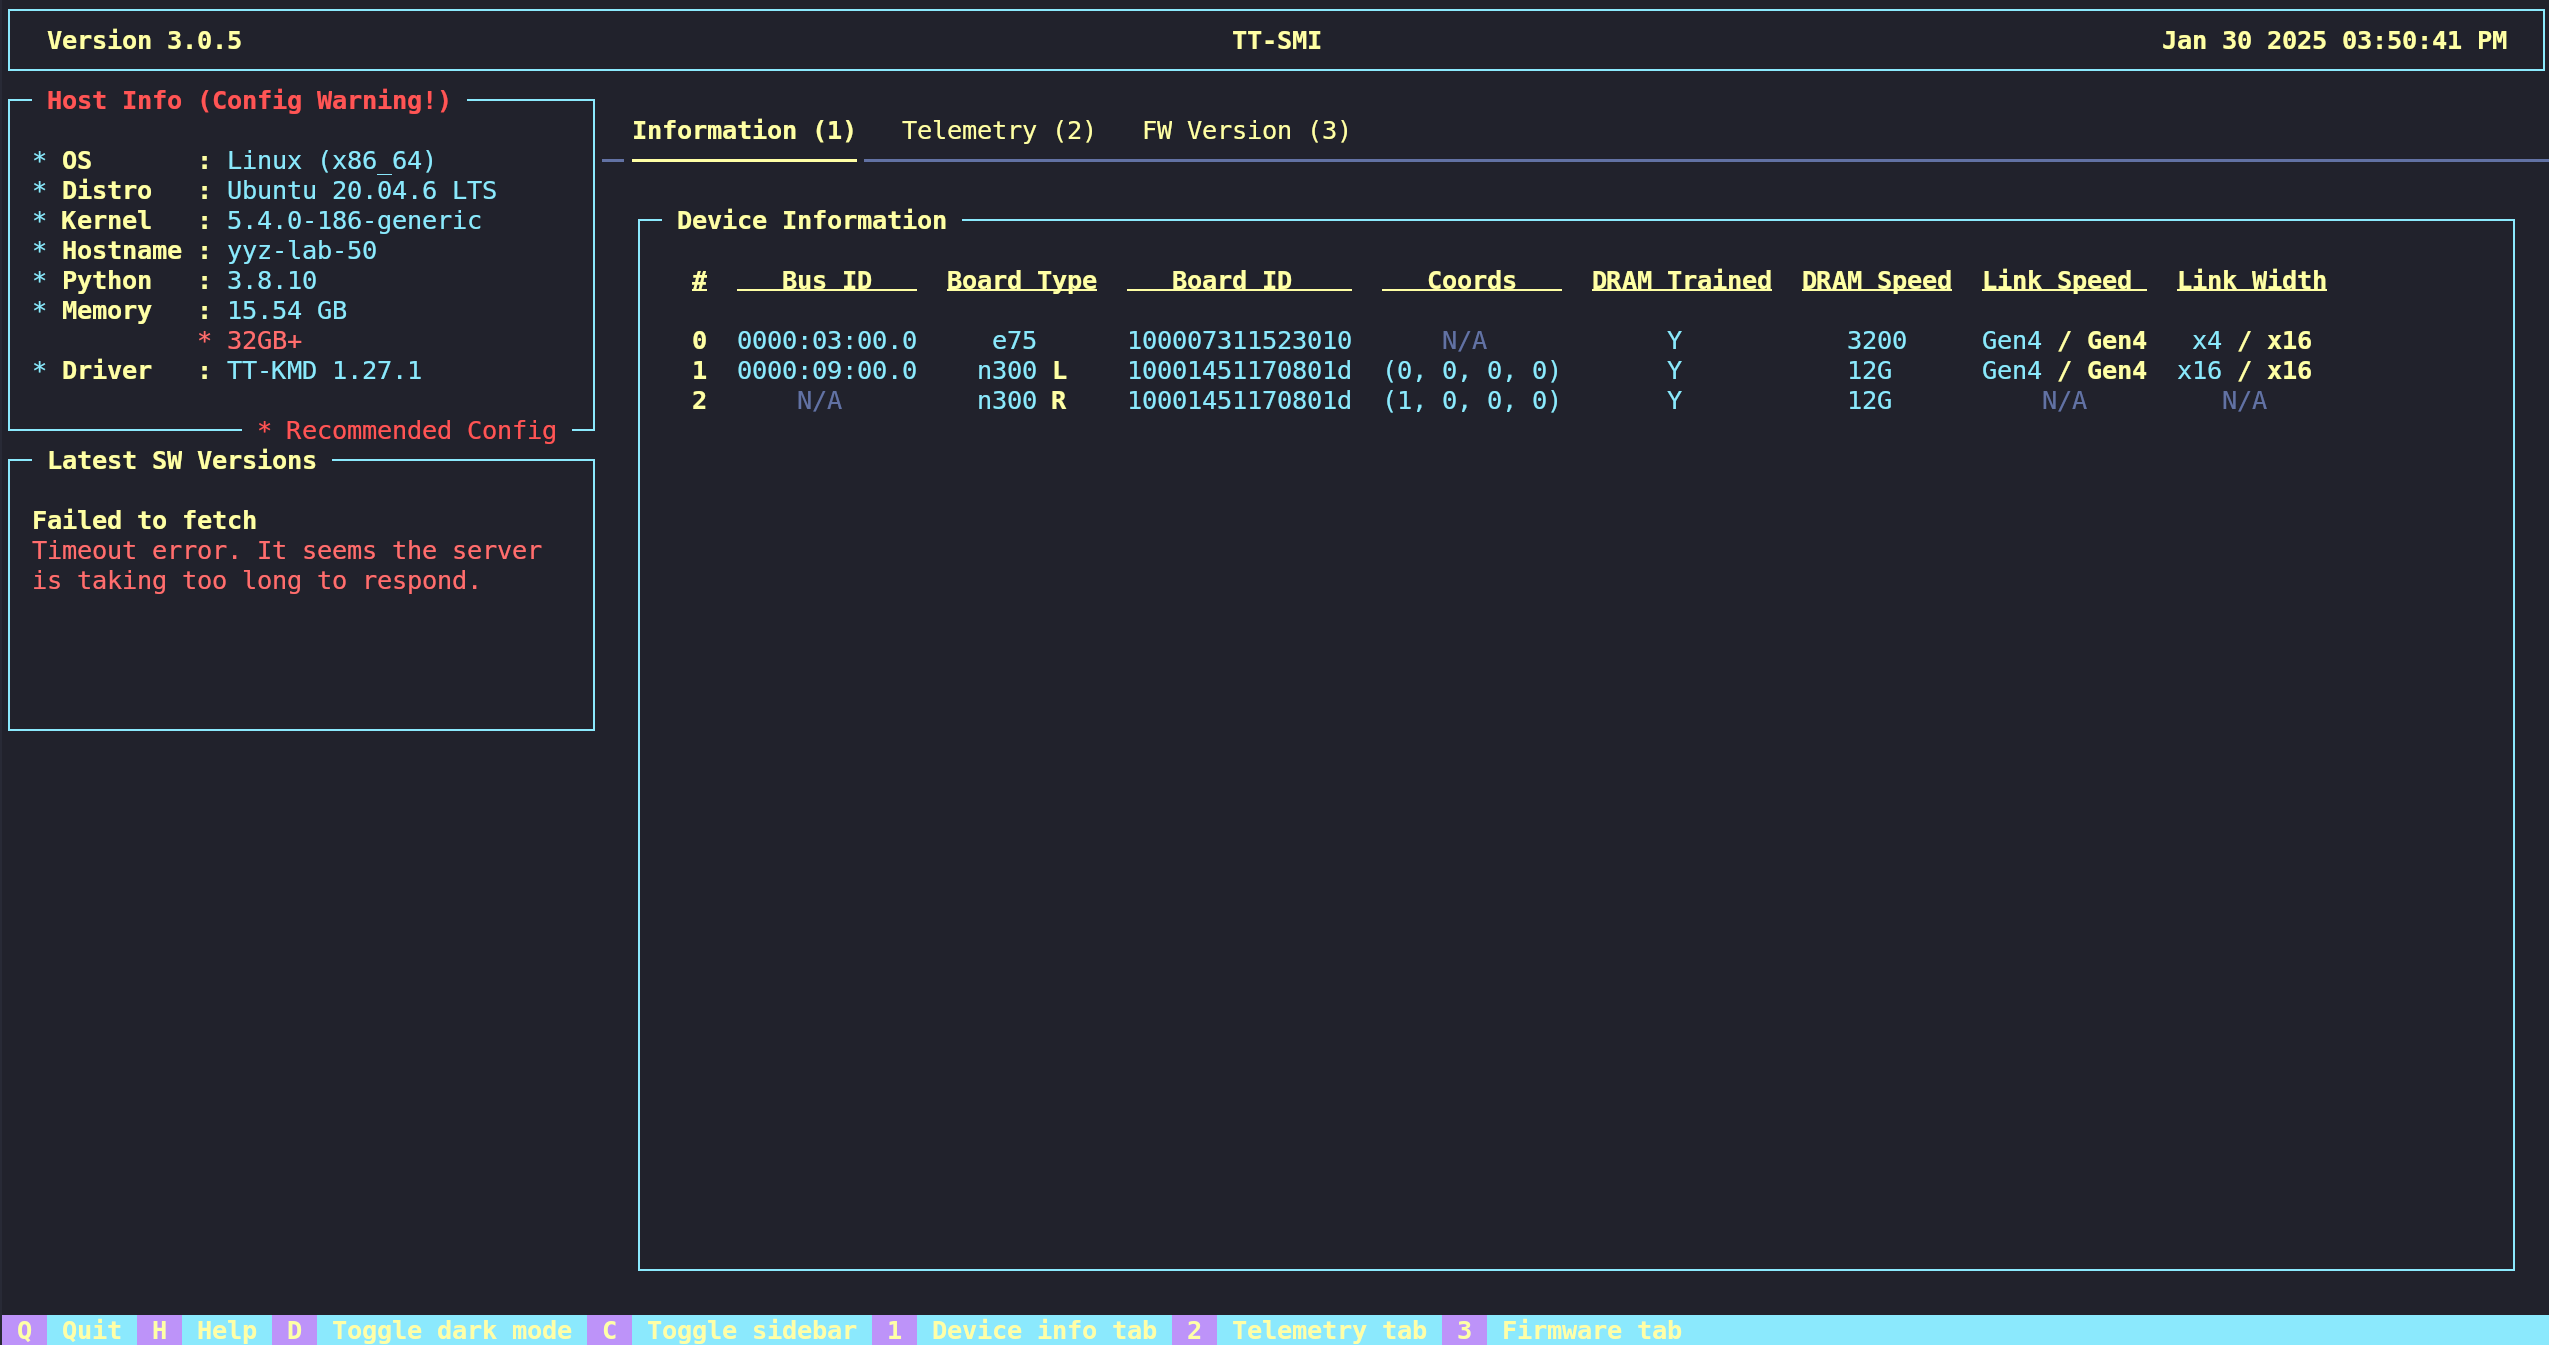The width and height of the screenshot is (2549, 1345).
Task: Click link width x4 / x16
Action: pyautogui.click(x=2252, y=341)
